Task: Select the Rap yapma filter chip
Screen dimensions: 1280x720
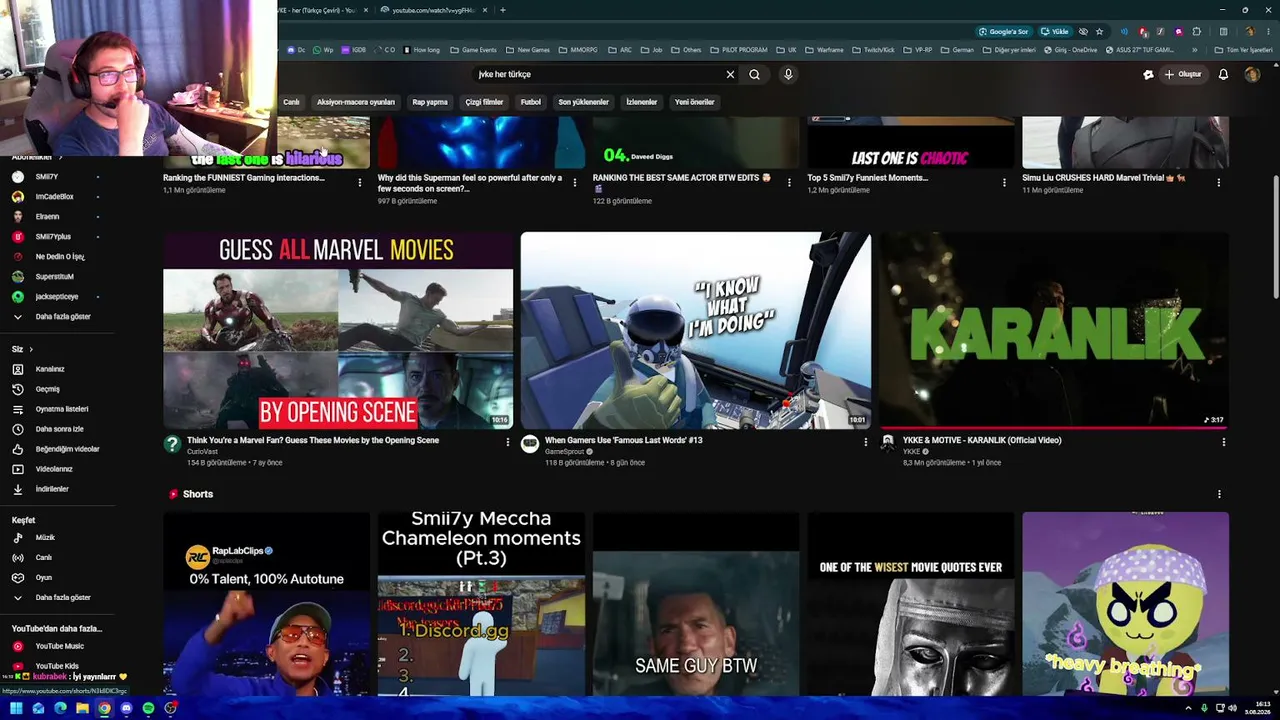Action: pos(430,102)
